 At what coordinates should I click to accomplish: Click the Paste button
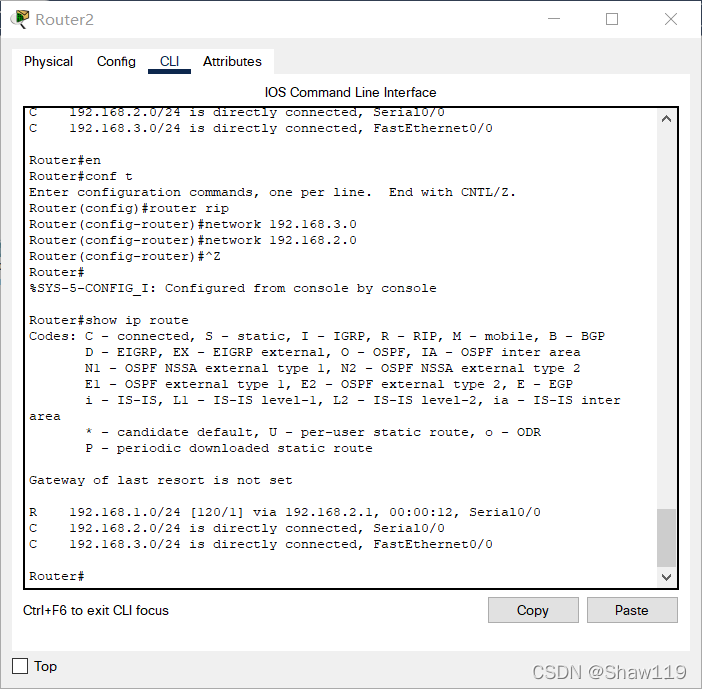(632, 610)
